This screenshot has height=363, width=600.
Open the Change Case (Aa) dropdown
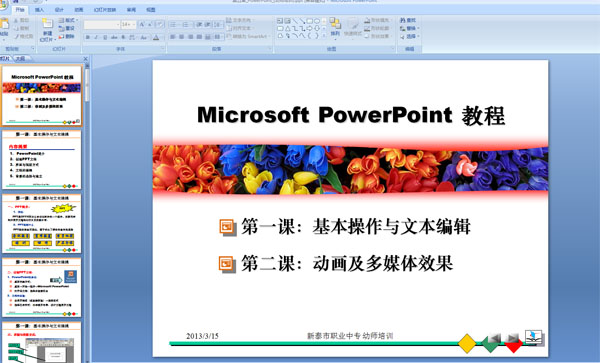[144, 37]
